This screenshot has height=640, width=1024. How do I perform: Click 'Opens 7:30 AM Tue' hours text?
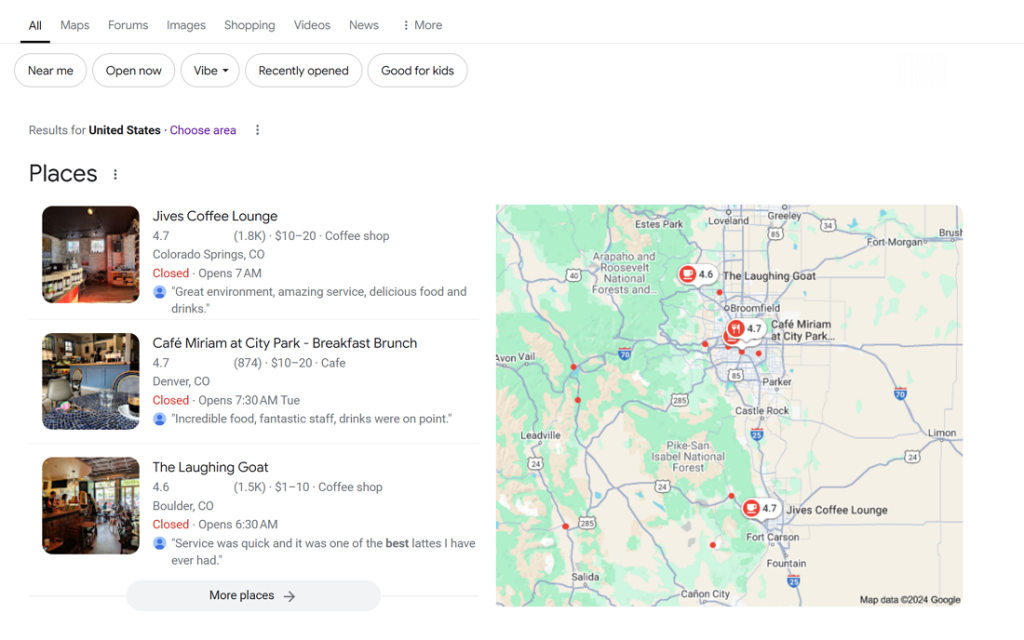249,400
